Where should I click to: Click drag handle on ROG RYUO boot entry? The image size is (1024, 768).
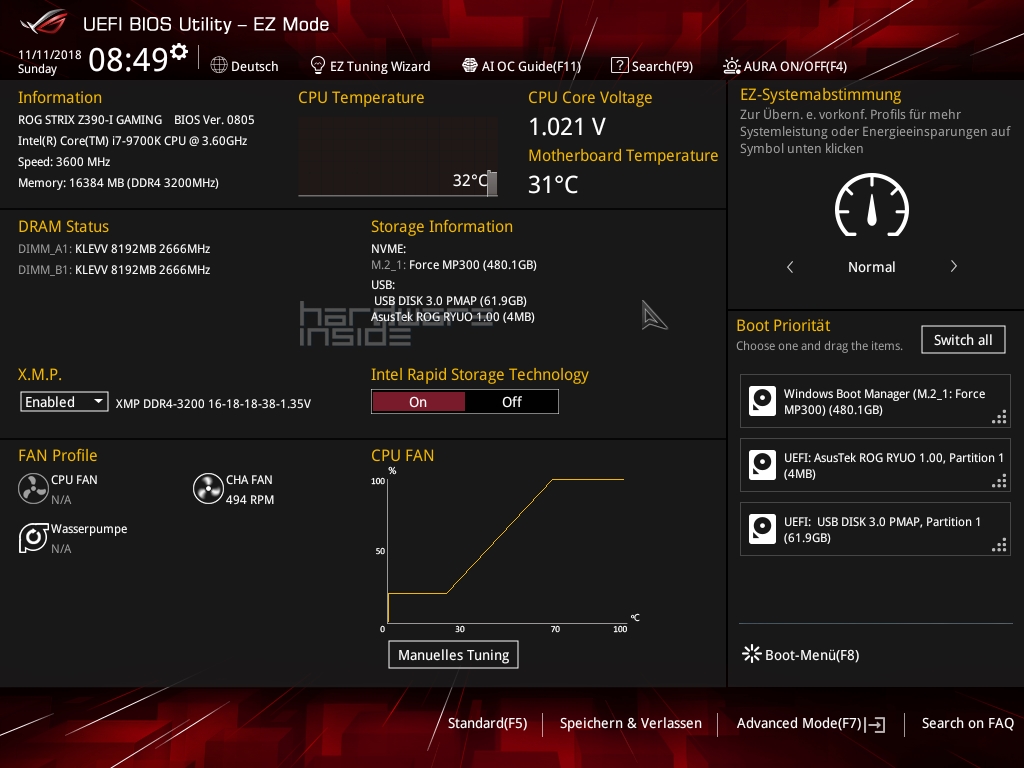coord(999,481)
